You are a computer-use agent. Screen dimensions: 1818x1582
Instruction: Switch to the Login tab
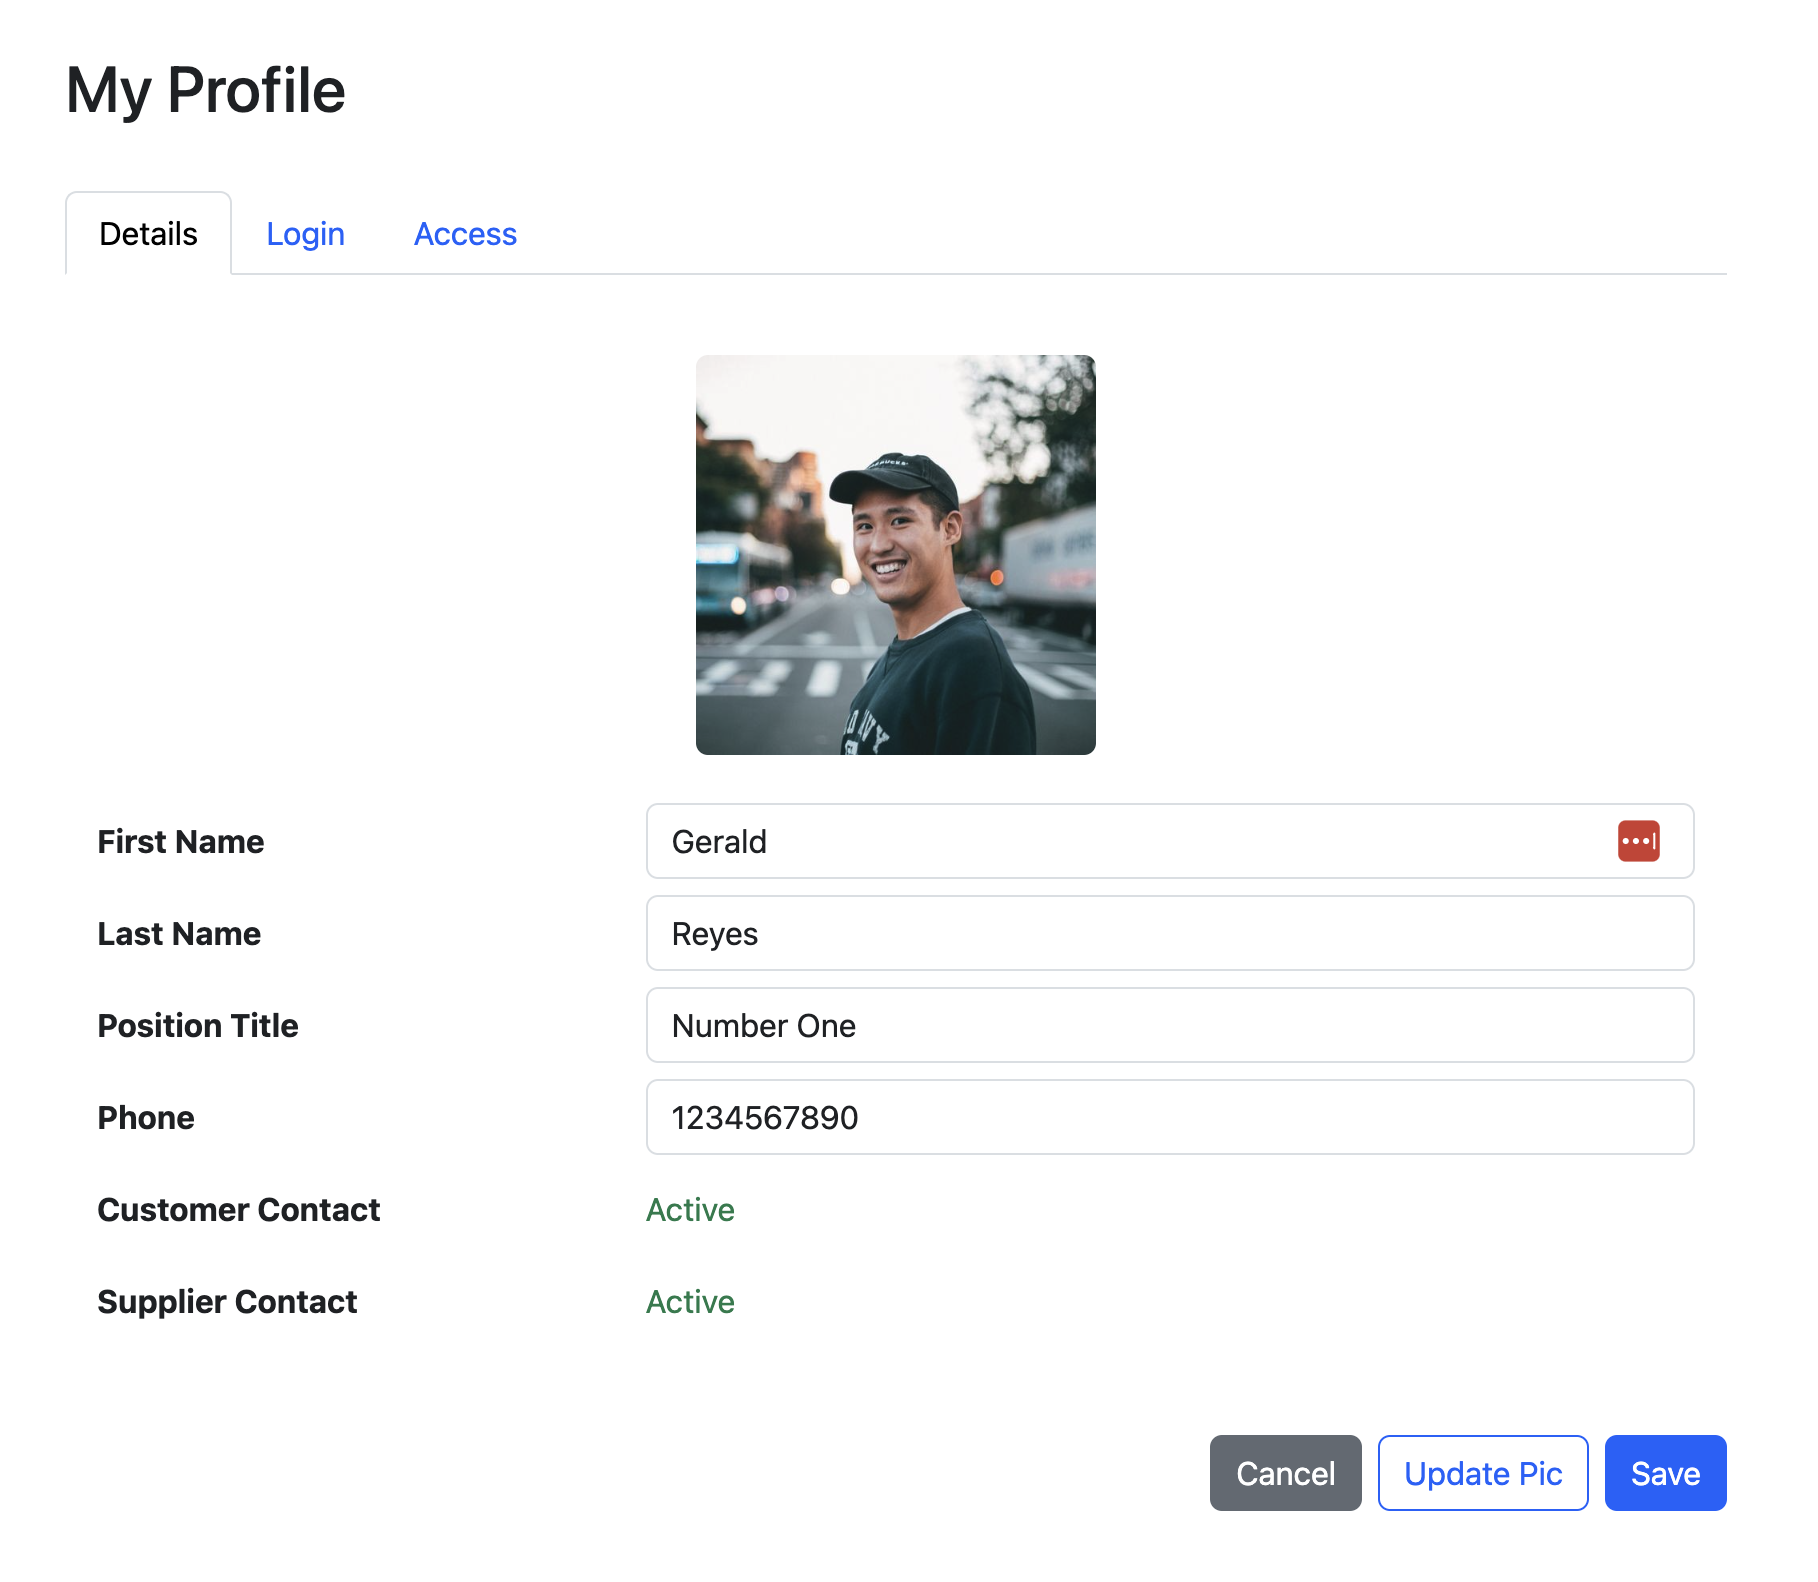click(x=305, y=234)
